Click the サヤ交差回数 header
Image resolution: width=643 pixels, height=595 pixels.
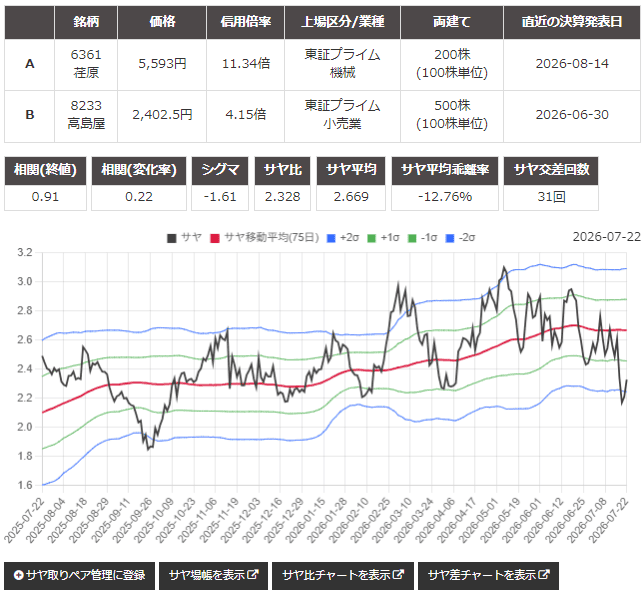point(551,170)
